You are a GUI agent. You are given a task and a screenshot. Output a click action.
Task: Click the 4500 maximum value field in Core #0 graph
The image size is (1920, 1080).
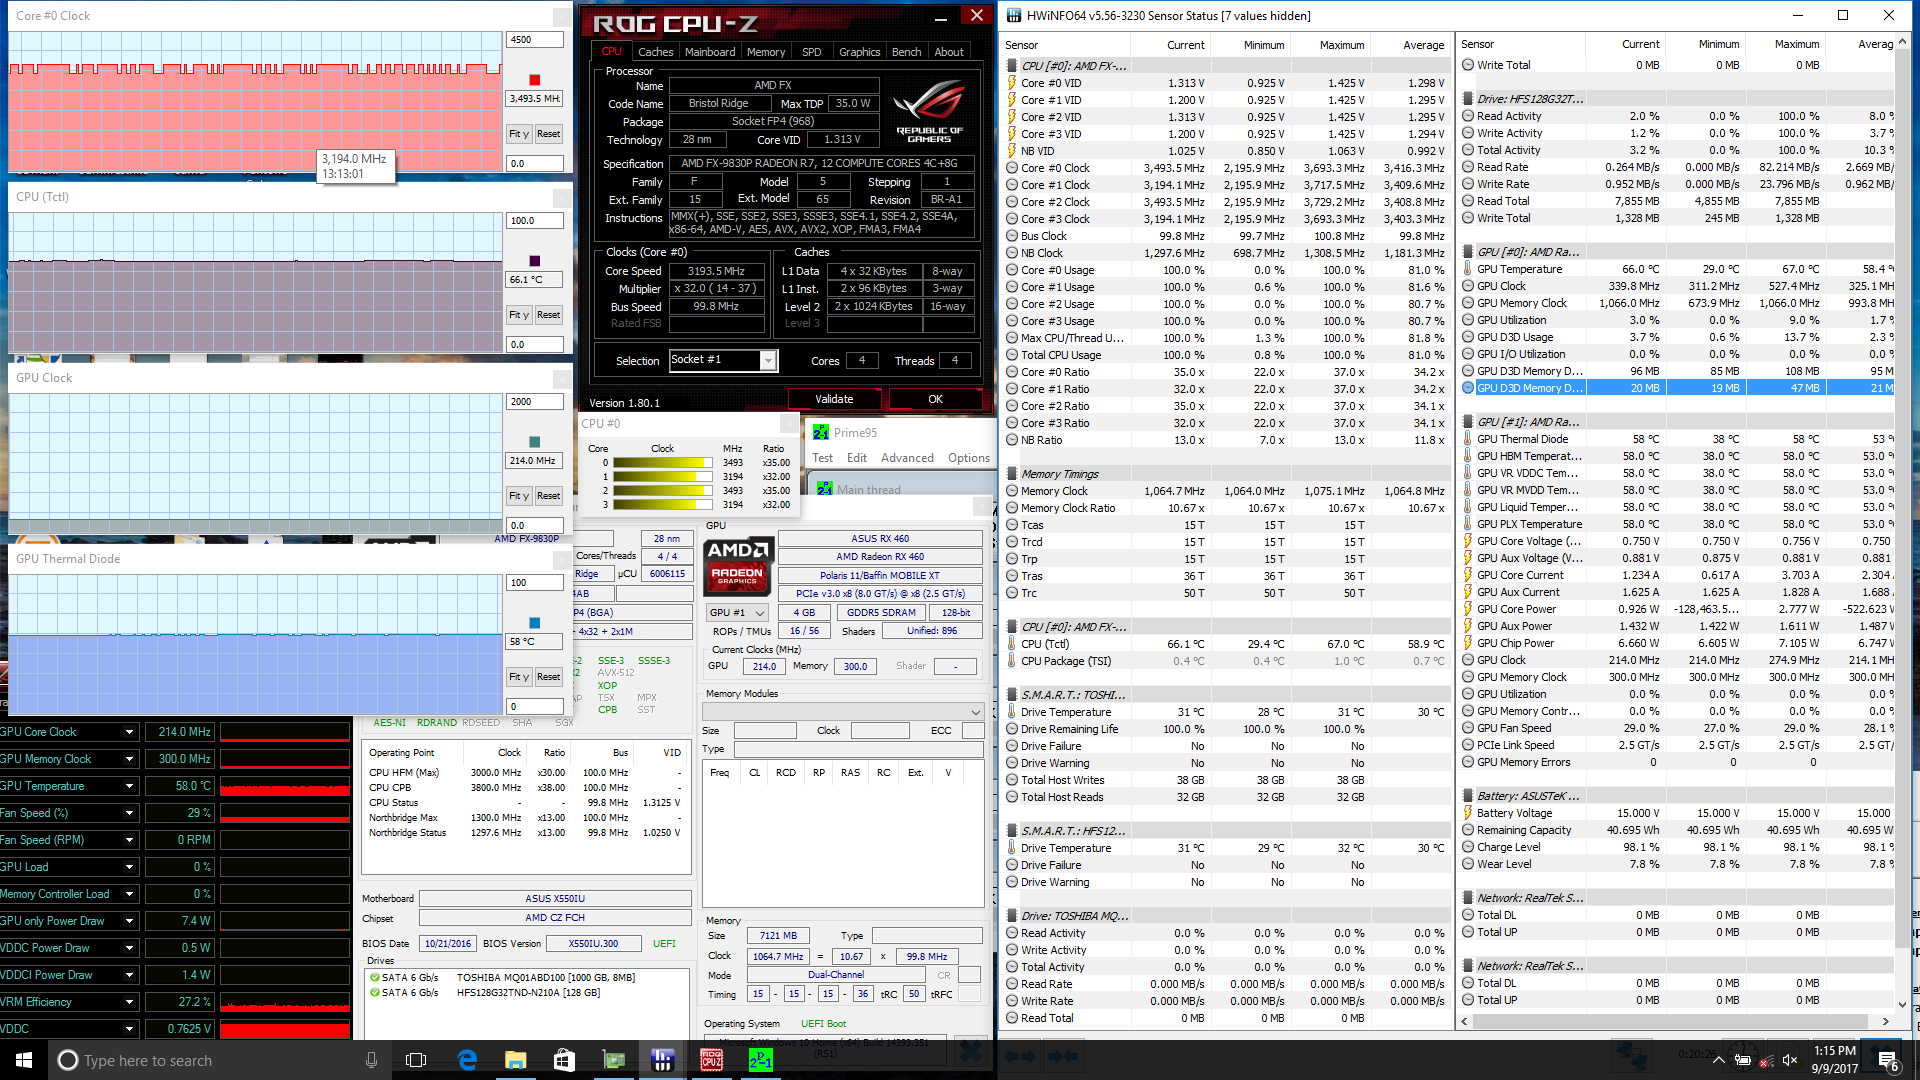click(x=535, y=40)
